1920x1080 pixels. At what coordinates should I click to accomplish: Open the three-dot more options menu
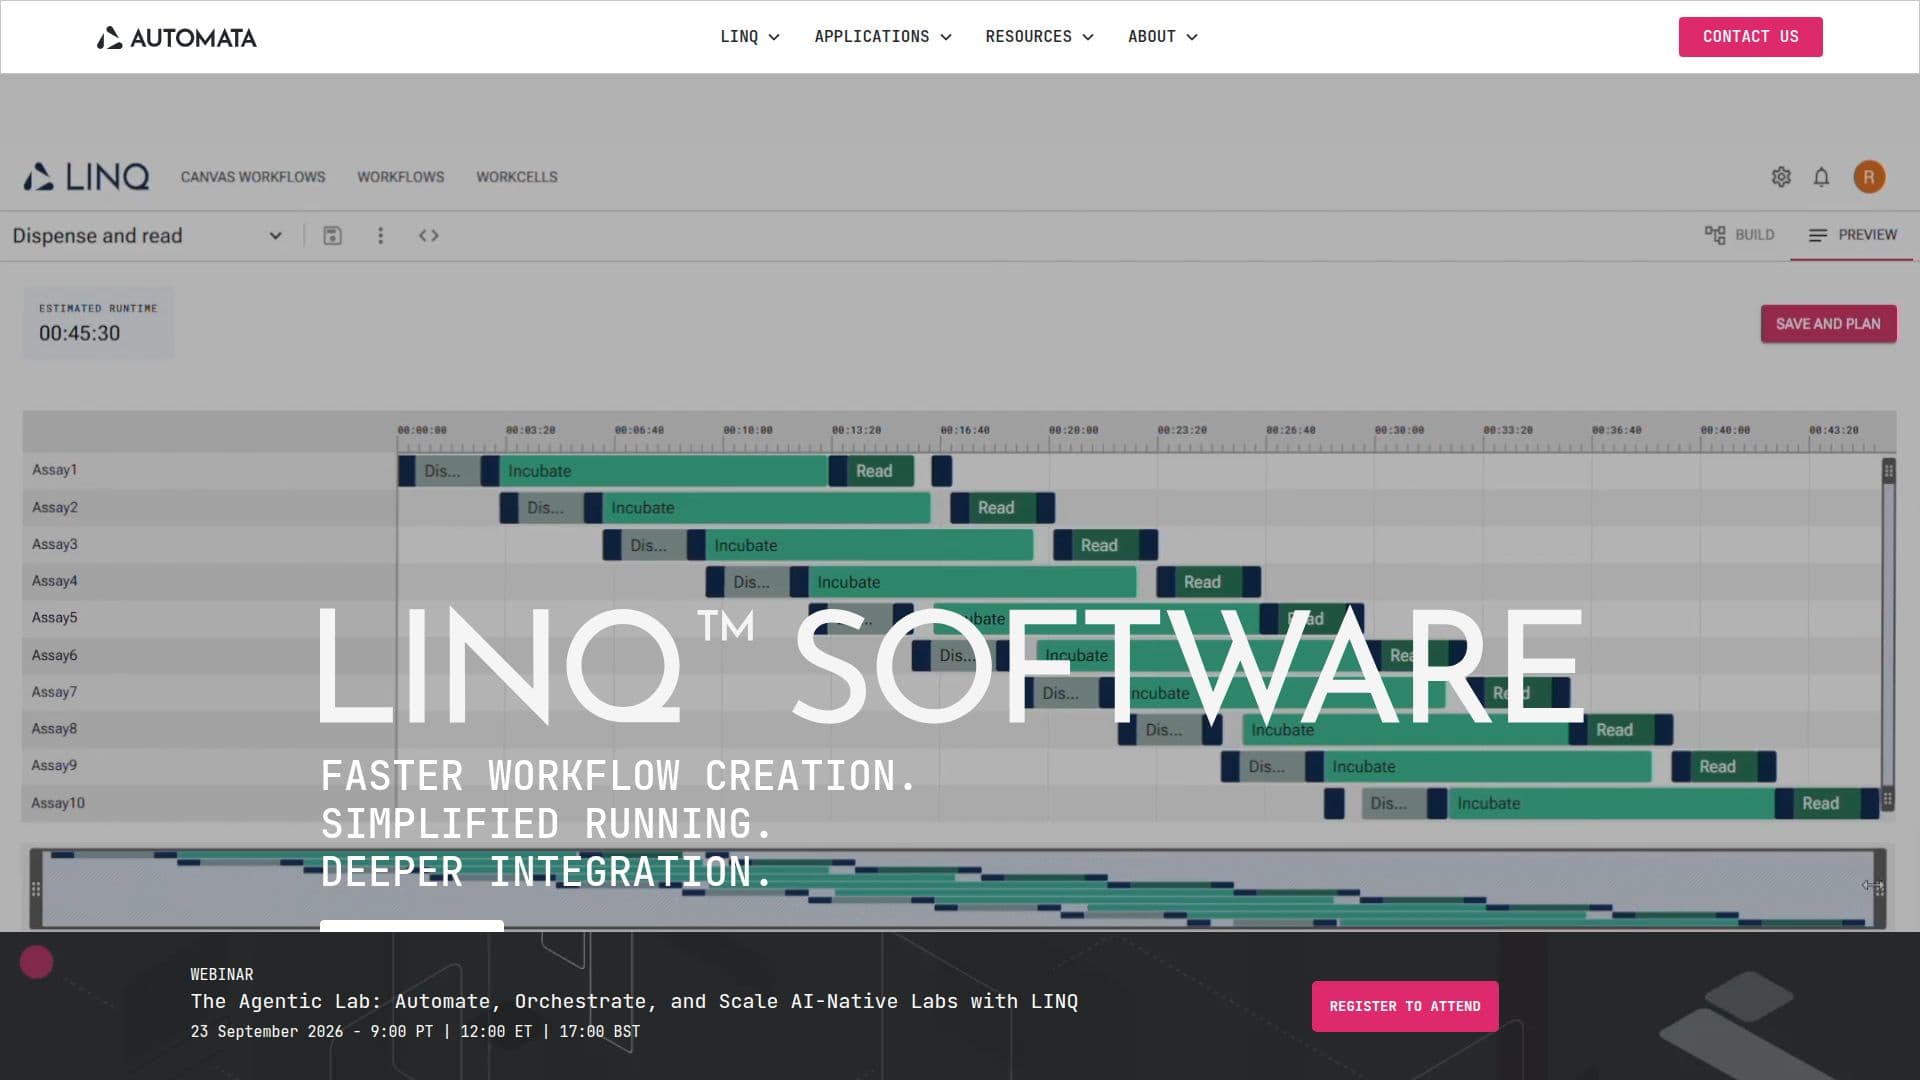[x=380, y=236]
